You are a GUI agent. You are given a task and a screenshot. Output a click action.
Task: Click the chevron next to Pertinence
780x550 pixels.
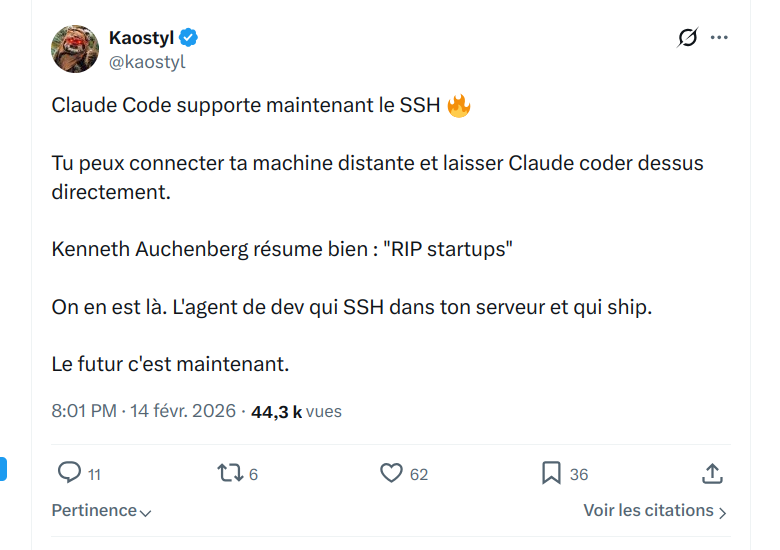pyautogui.click(x=146, y=512)
